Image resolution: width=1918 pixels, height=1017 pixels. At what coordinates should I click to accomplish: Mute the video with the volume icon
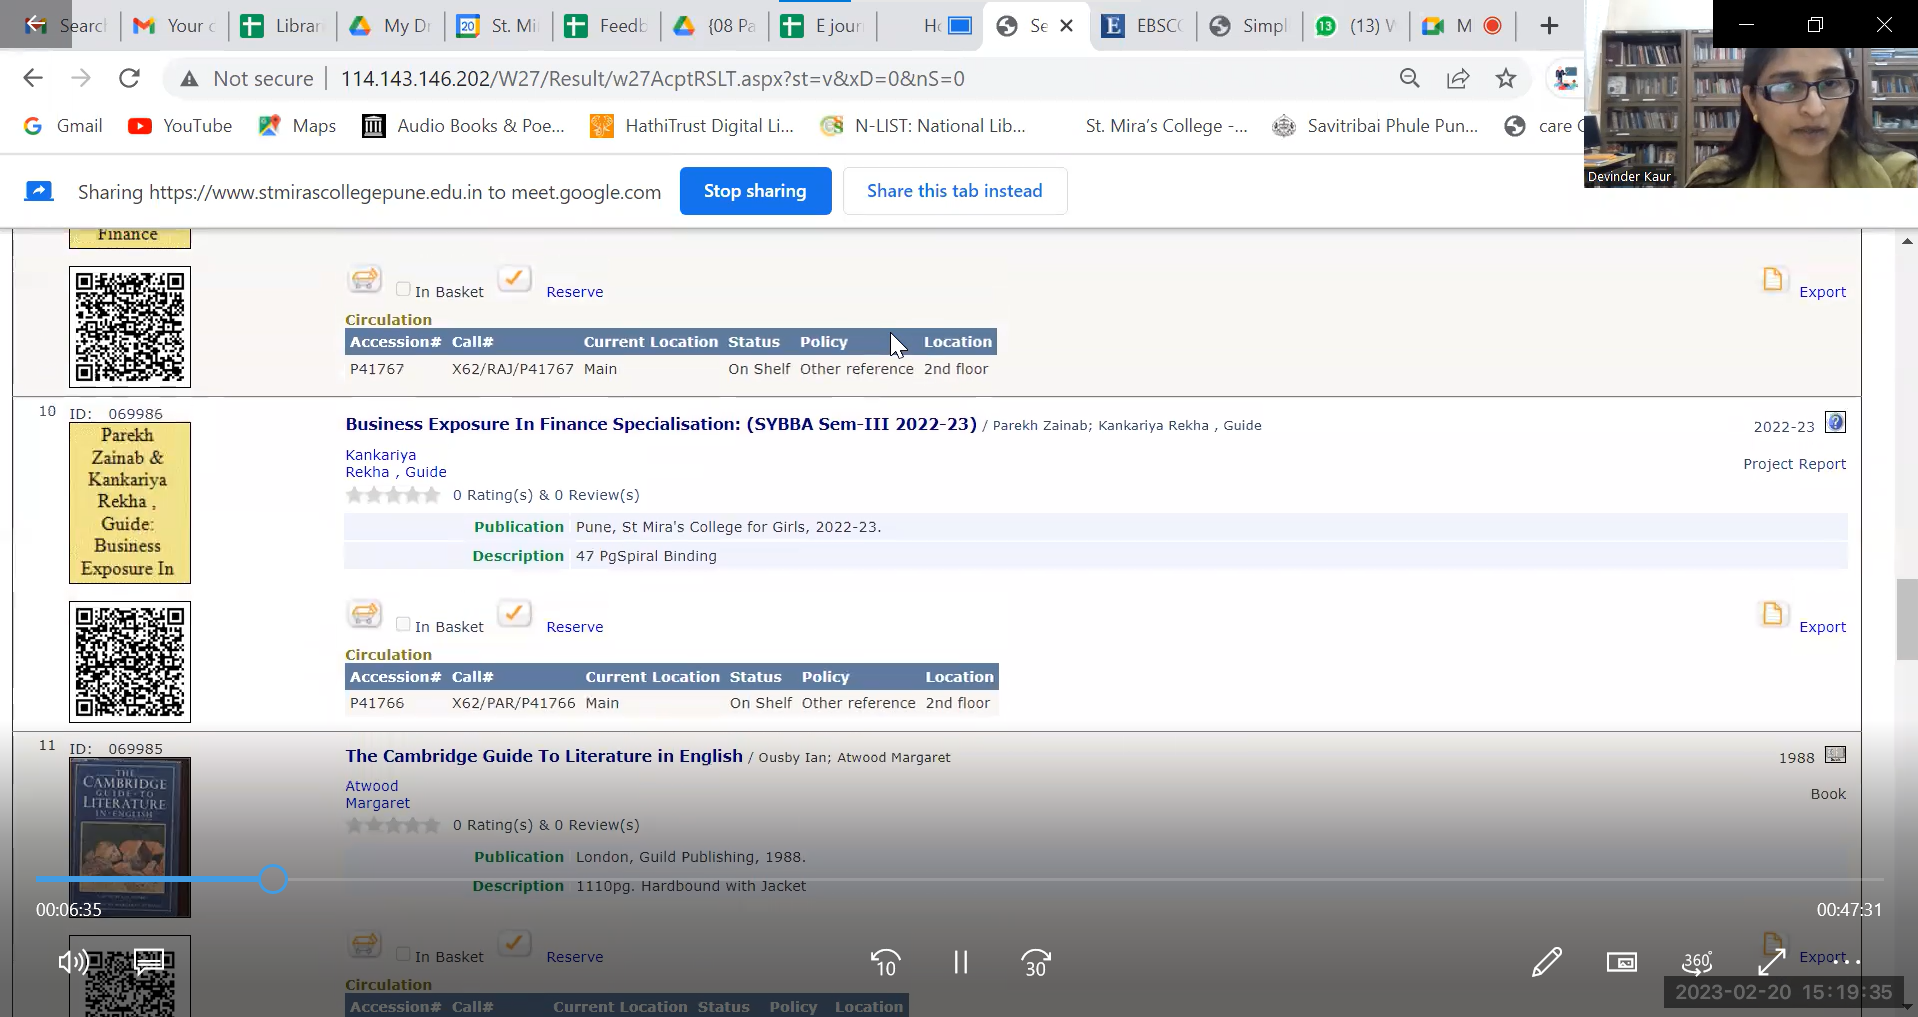click(73, 962)
